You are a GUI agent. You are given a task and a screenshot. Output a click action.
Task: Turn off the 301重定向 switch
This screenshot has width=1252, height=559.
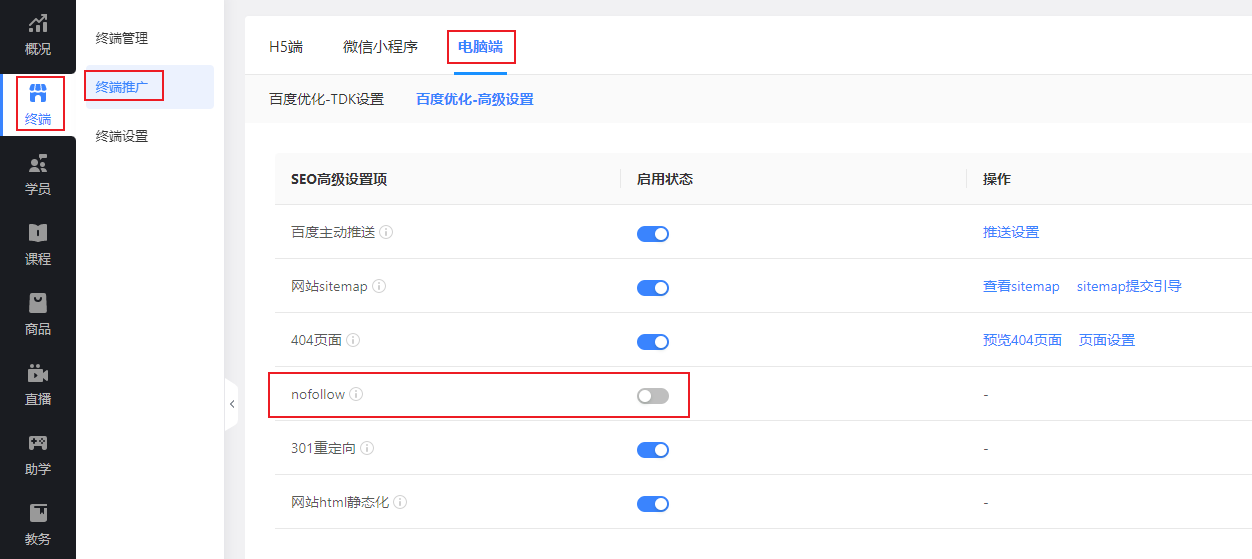[653, 450]
